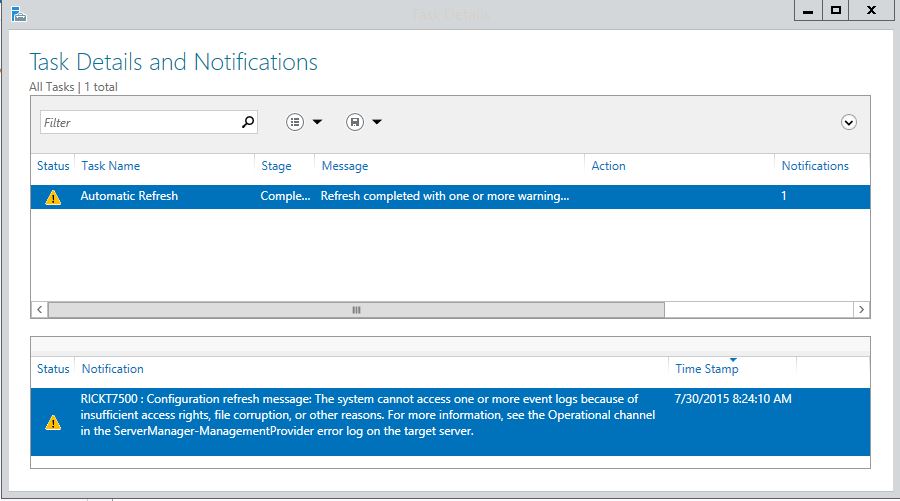Close the Task Details window
This screenshot has width=900, height=501.
click(x=871, y=10)
